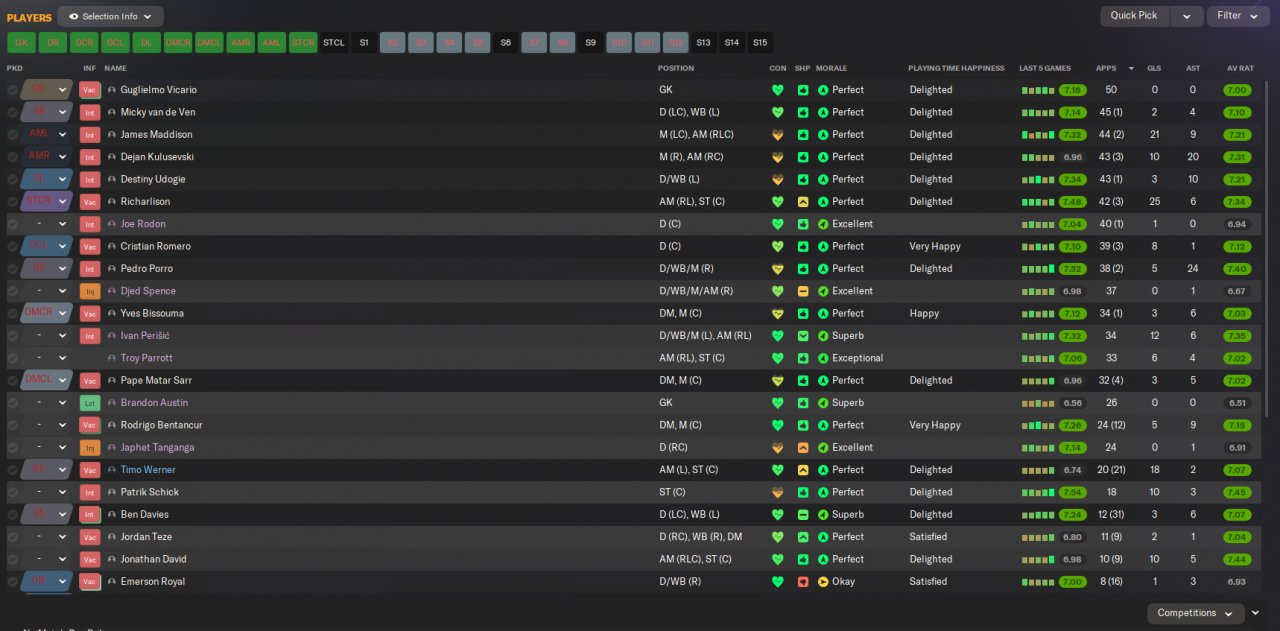Click Patrik Schick's condition heart icon
The image size is (1280, 631).
click(777, 492)
